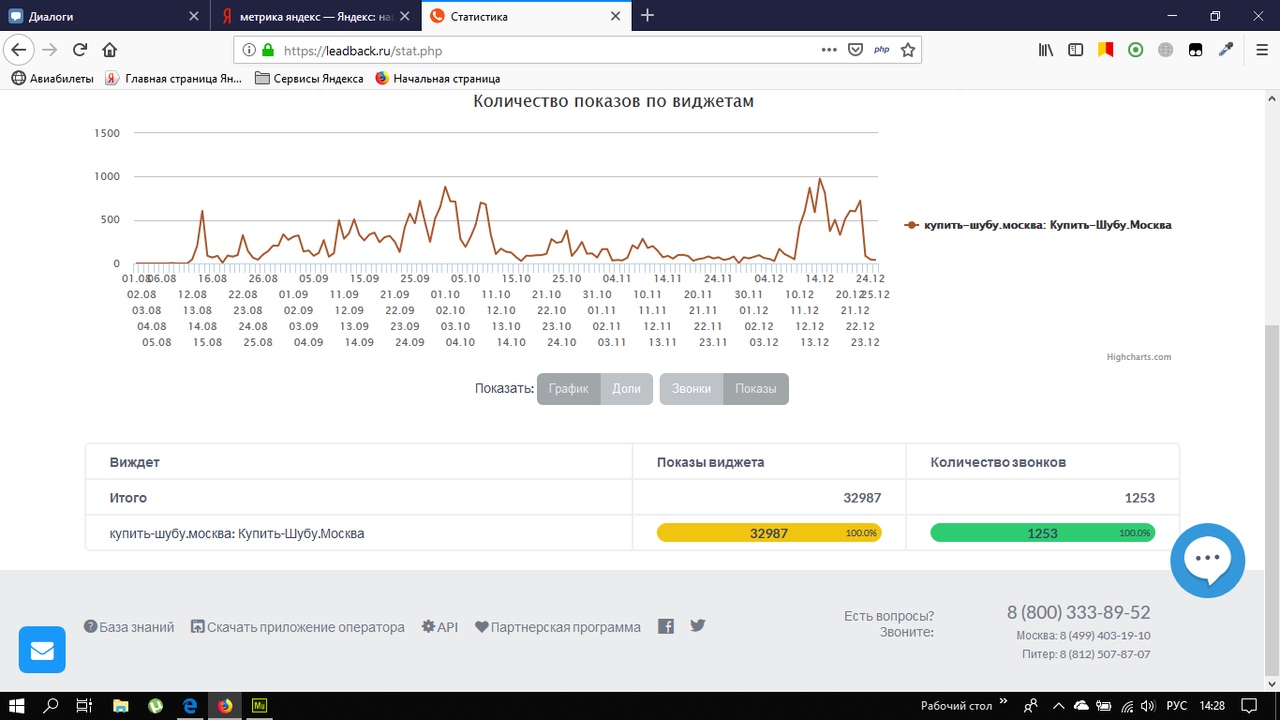Open Microsoft Edge from taskbar
Viewport: 1280px width, 720px height.
(190, 705)
